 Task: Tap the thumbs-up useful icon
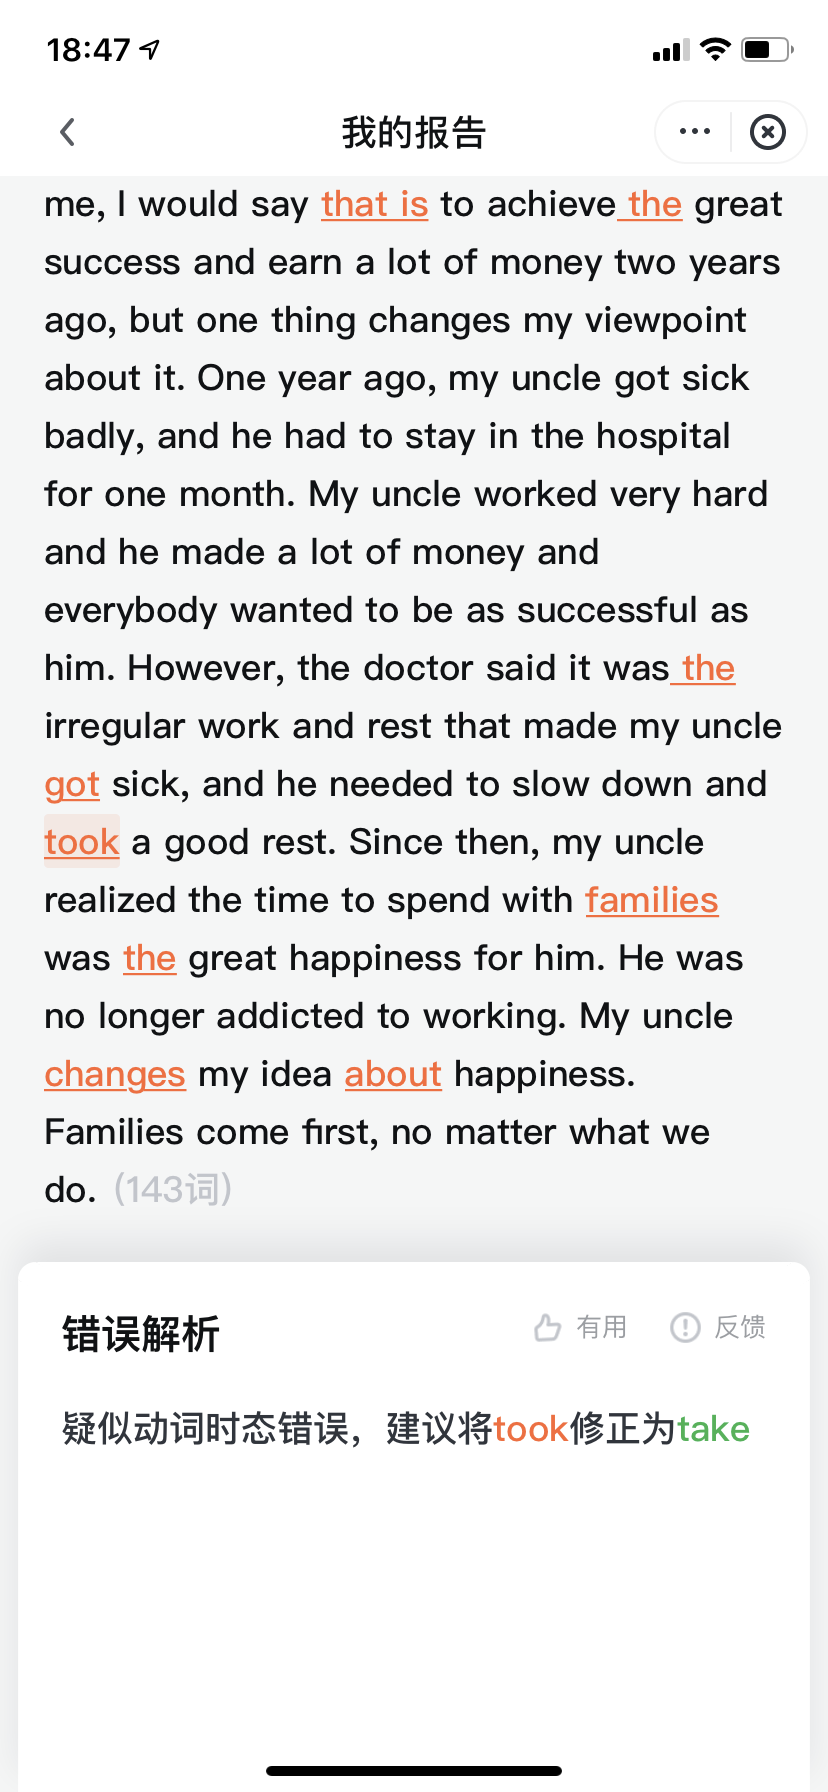tap(547, 1327)
